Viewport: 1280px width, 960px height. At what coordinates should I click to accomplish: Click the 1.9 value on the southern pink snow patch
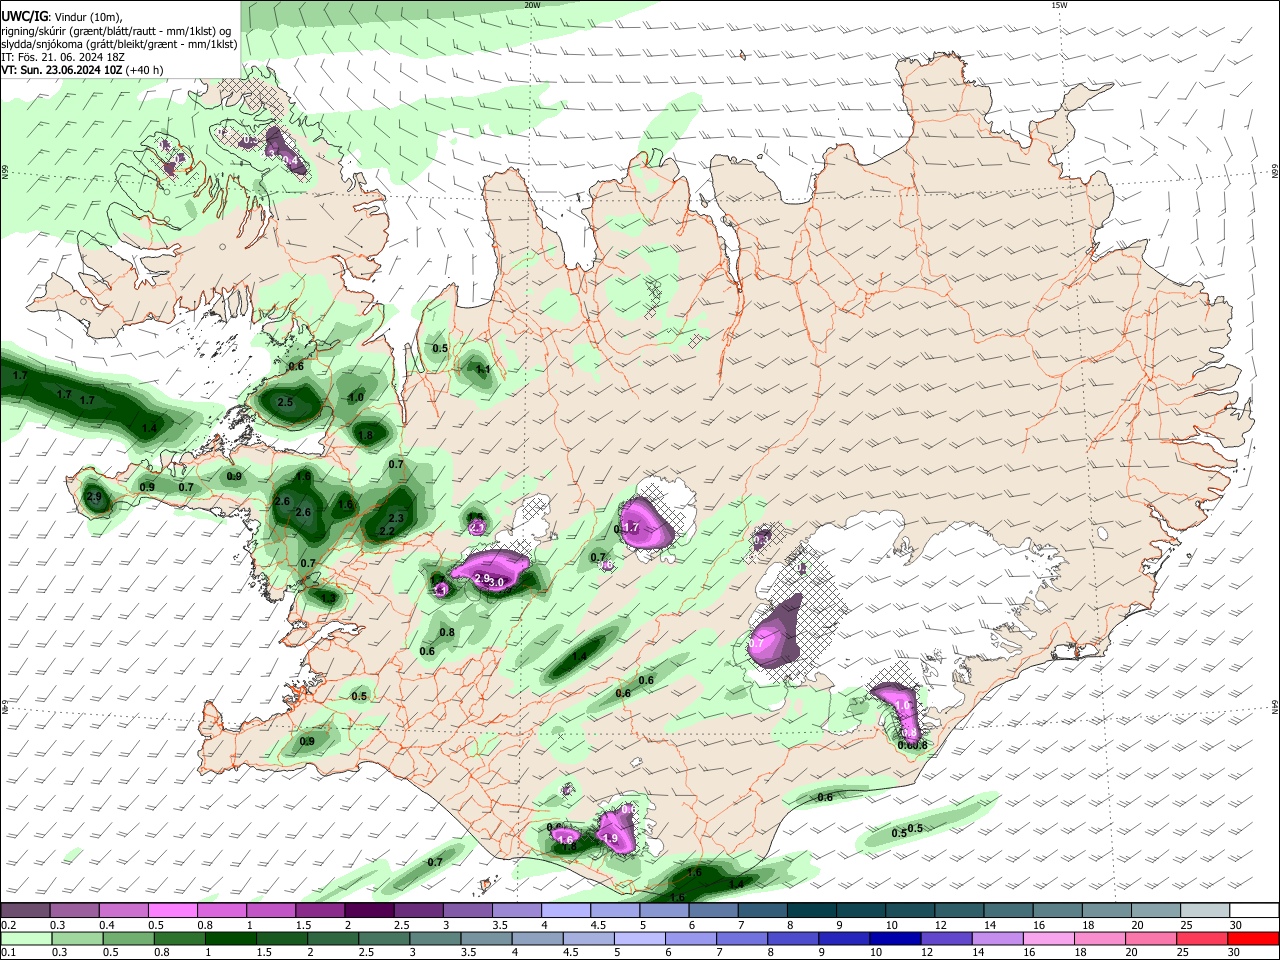pos(610,839)
